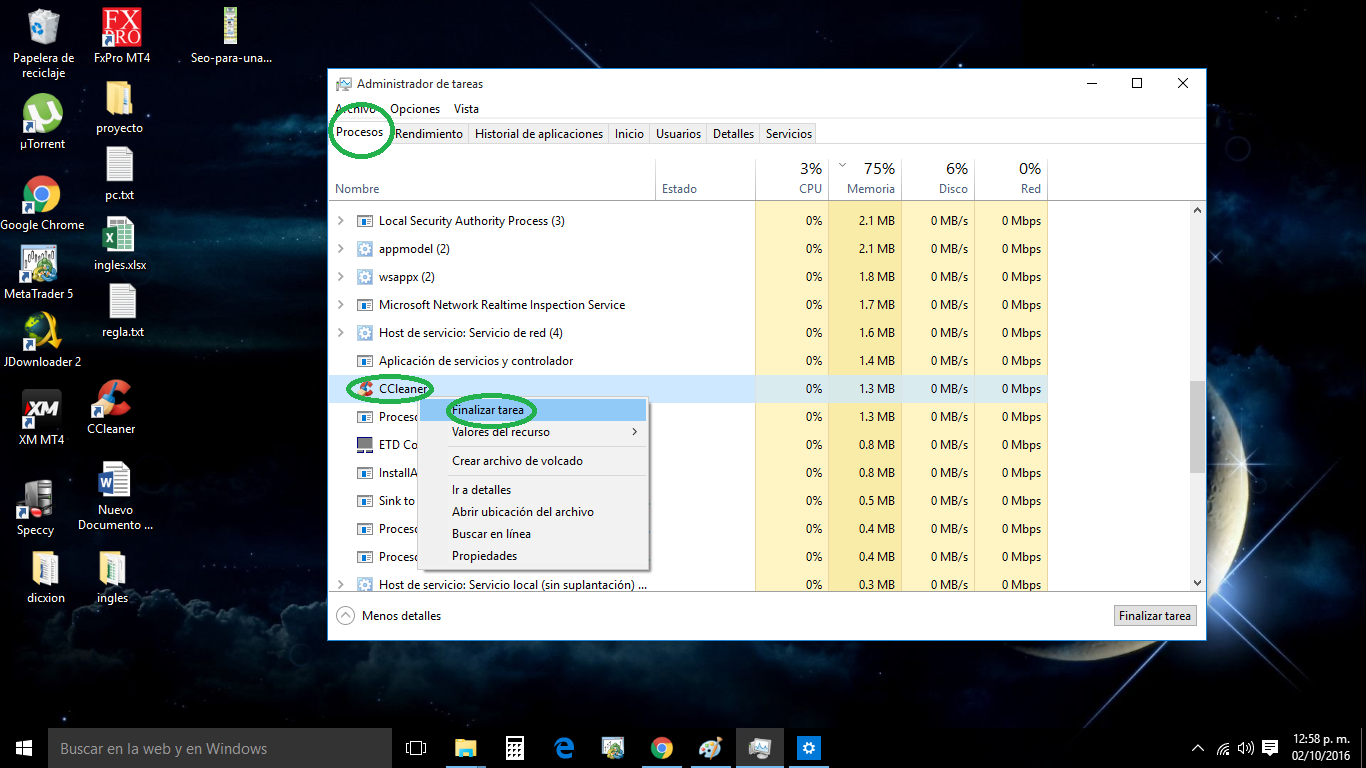Screen dimensions: 1366x768
Task: Expand the Host de servicio: Servicio de red process
Action: 340,332
